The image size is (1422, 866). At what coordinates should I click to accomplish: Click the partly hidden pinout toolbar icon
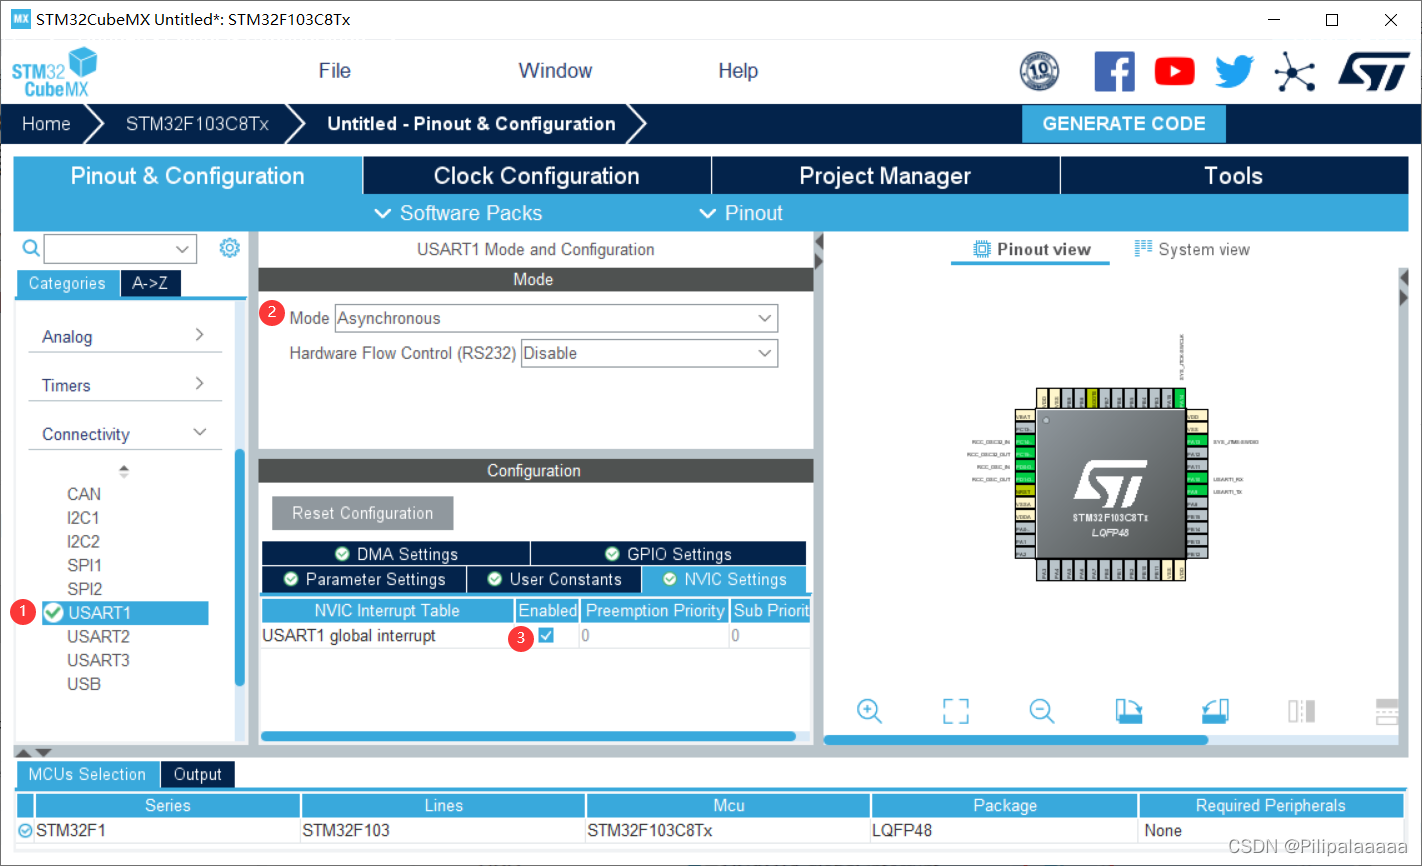1387,711
